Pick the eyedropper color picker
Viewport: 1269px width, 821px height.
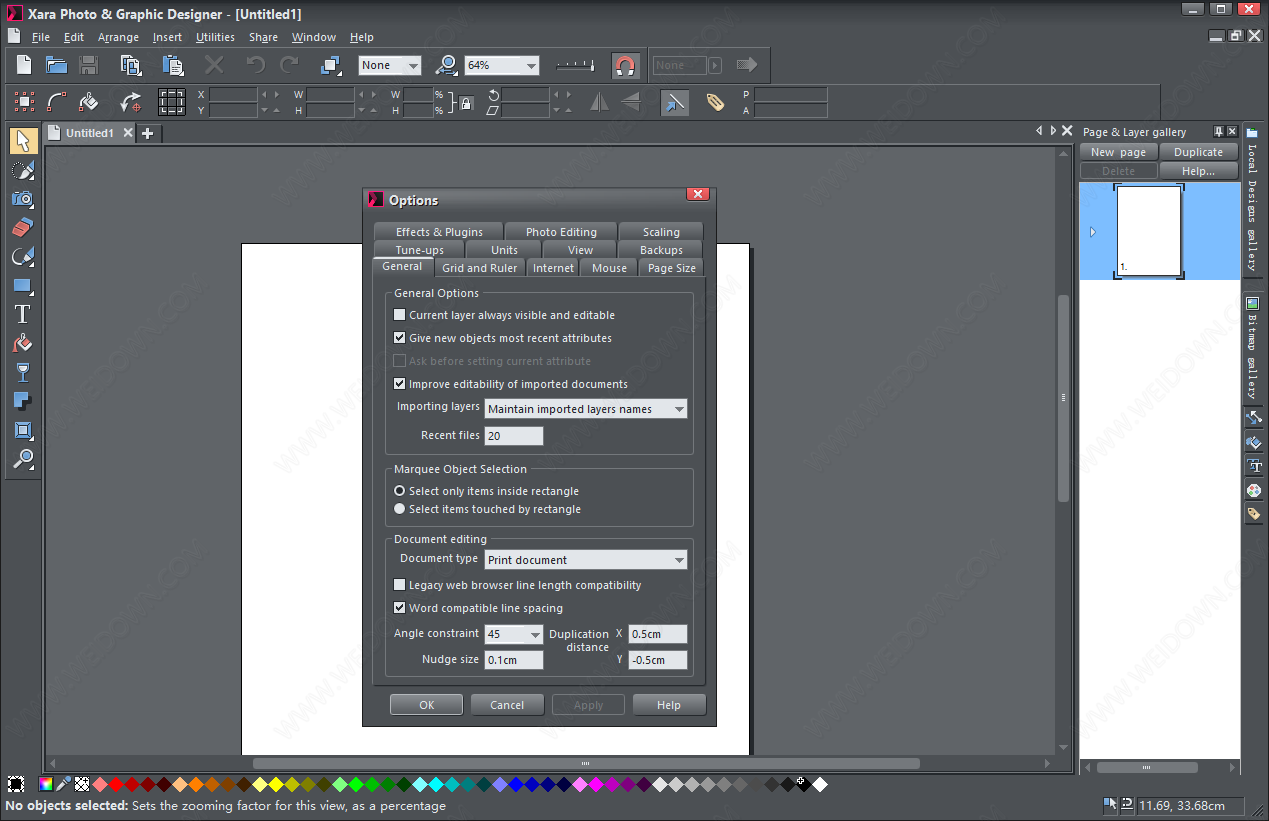coord(63,784)
